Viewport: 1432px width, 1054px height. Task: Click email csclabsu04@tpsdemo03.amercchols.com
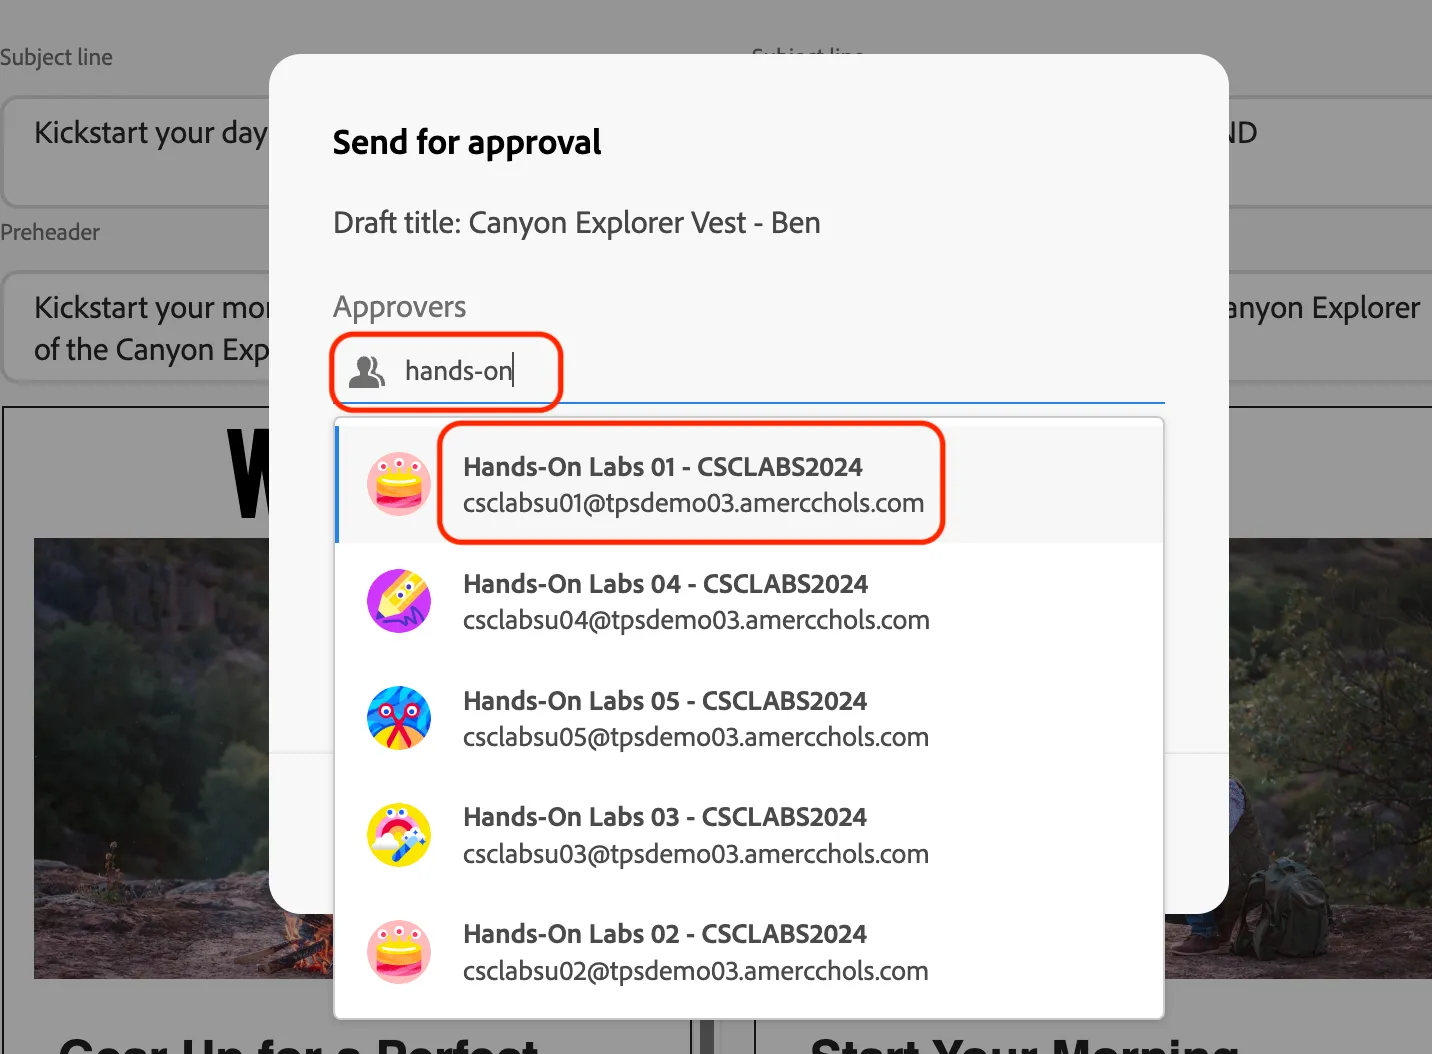(696, 620)
